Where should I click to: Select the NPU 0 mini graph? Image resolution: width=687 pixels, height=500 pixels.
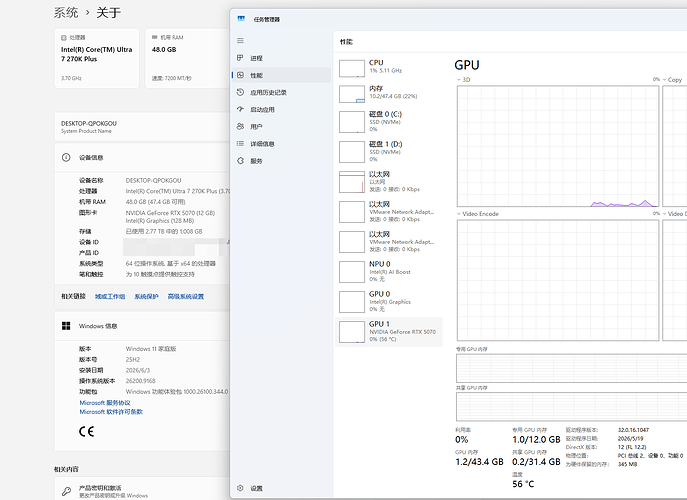click(x=352, y=272)
